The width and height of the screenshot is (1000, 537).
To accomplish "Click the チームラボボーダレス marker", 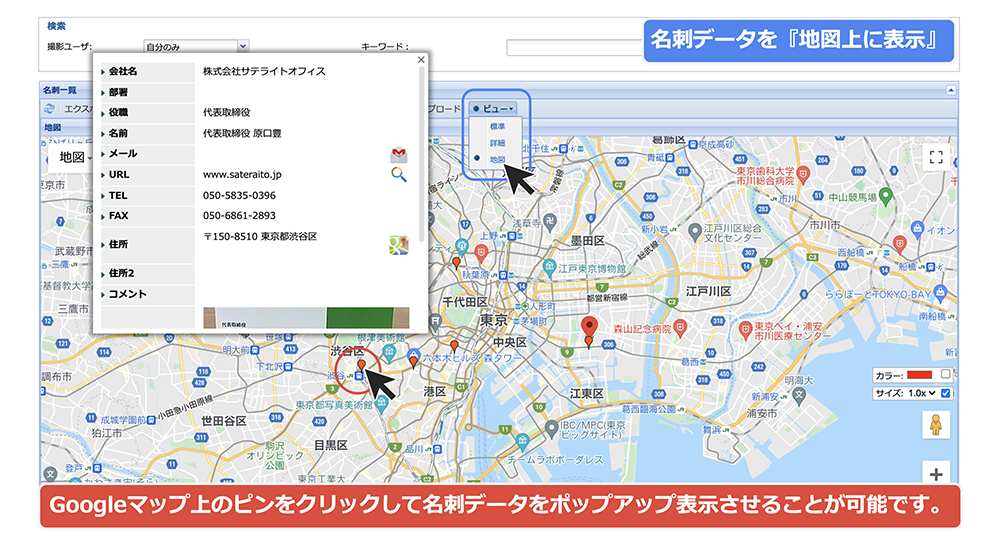I will click(523, 441).
